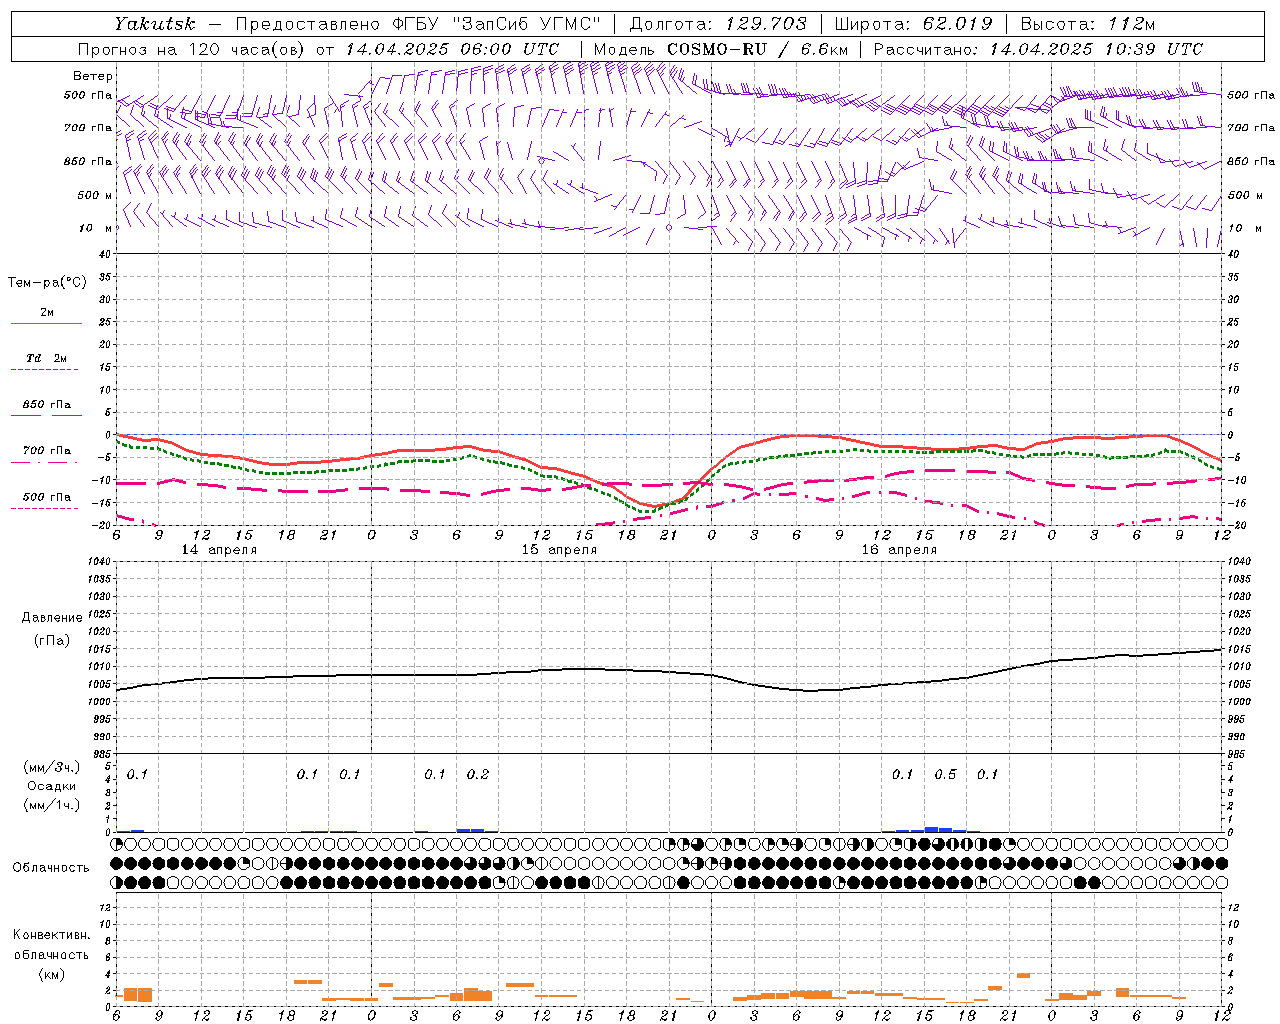Click the 'Ветер' wind panel label
Image resolution: width=1280 pixels, height=1024 pixels.
tap(93, 76)
